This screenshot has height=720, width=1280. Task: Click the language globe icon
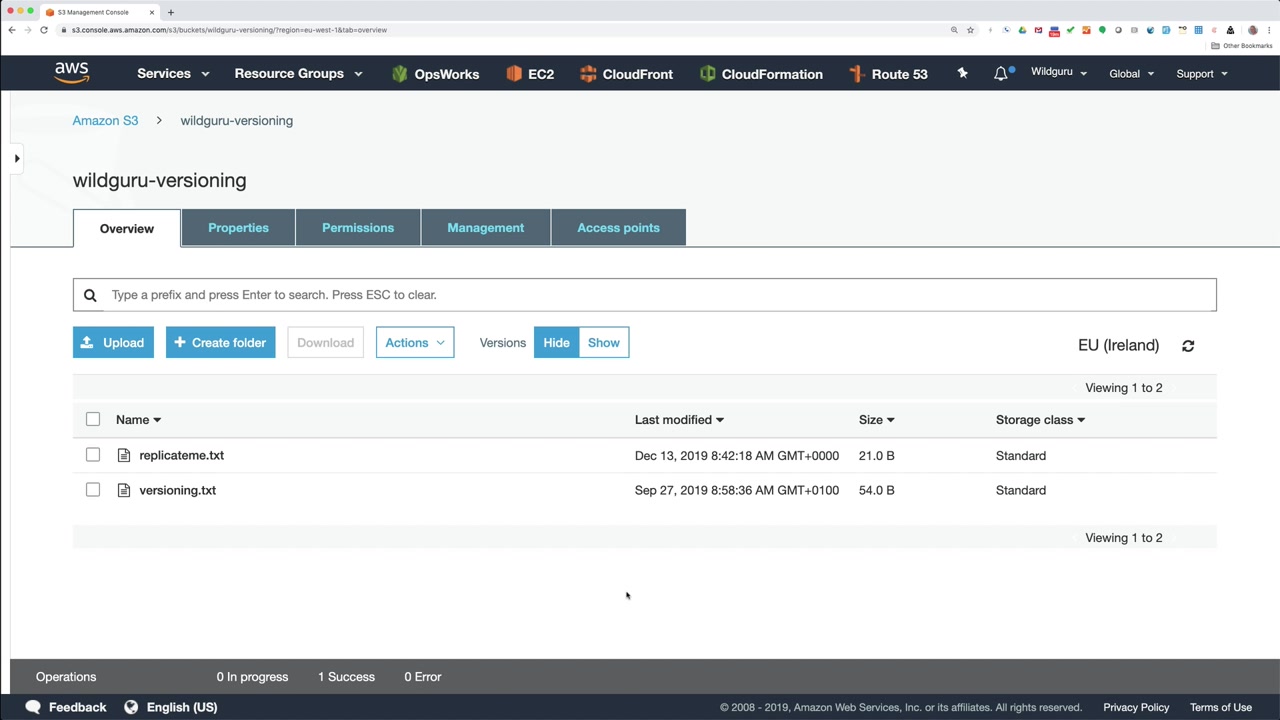coord(131,707)
